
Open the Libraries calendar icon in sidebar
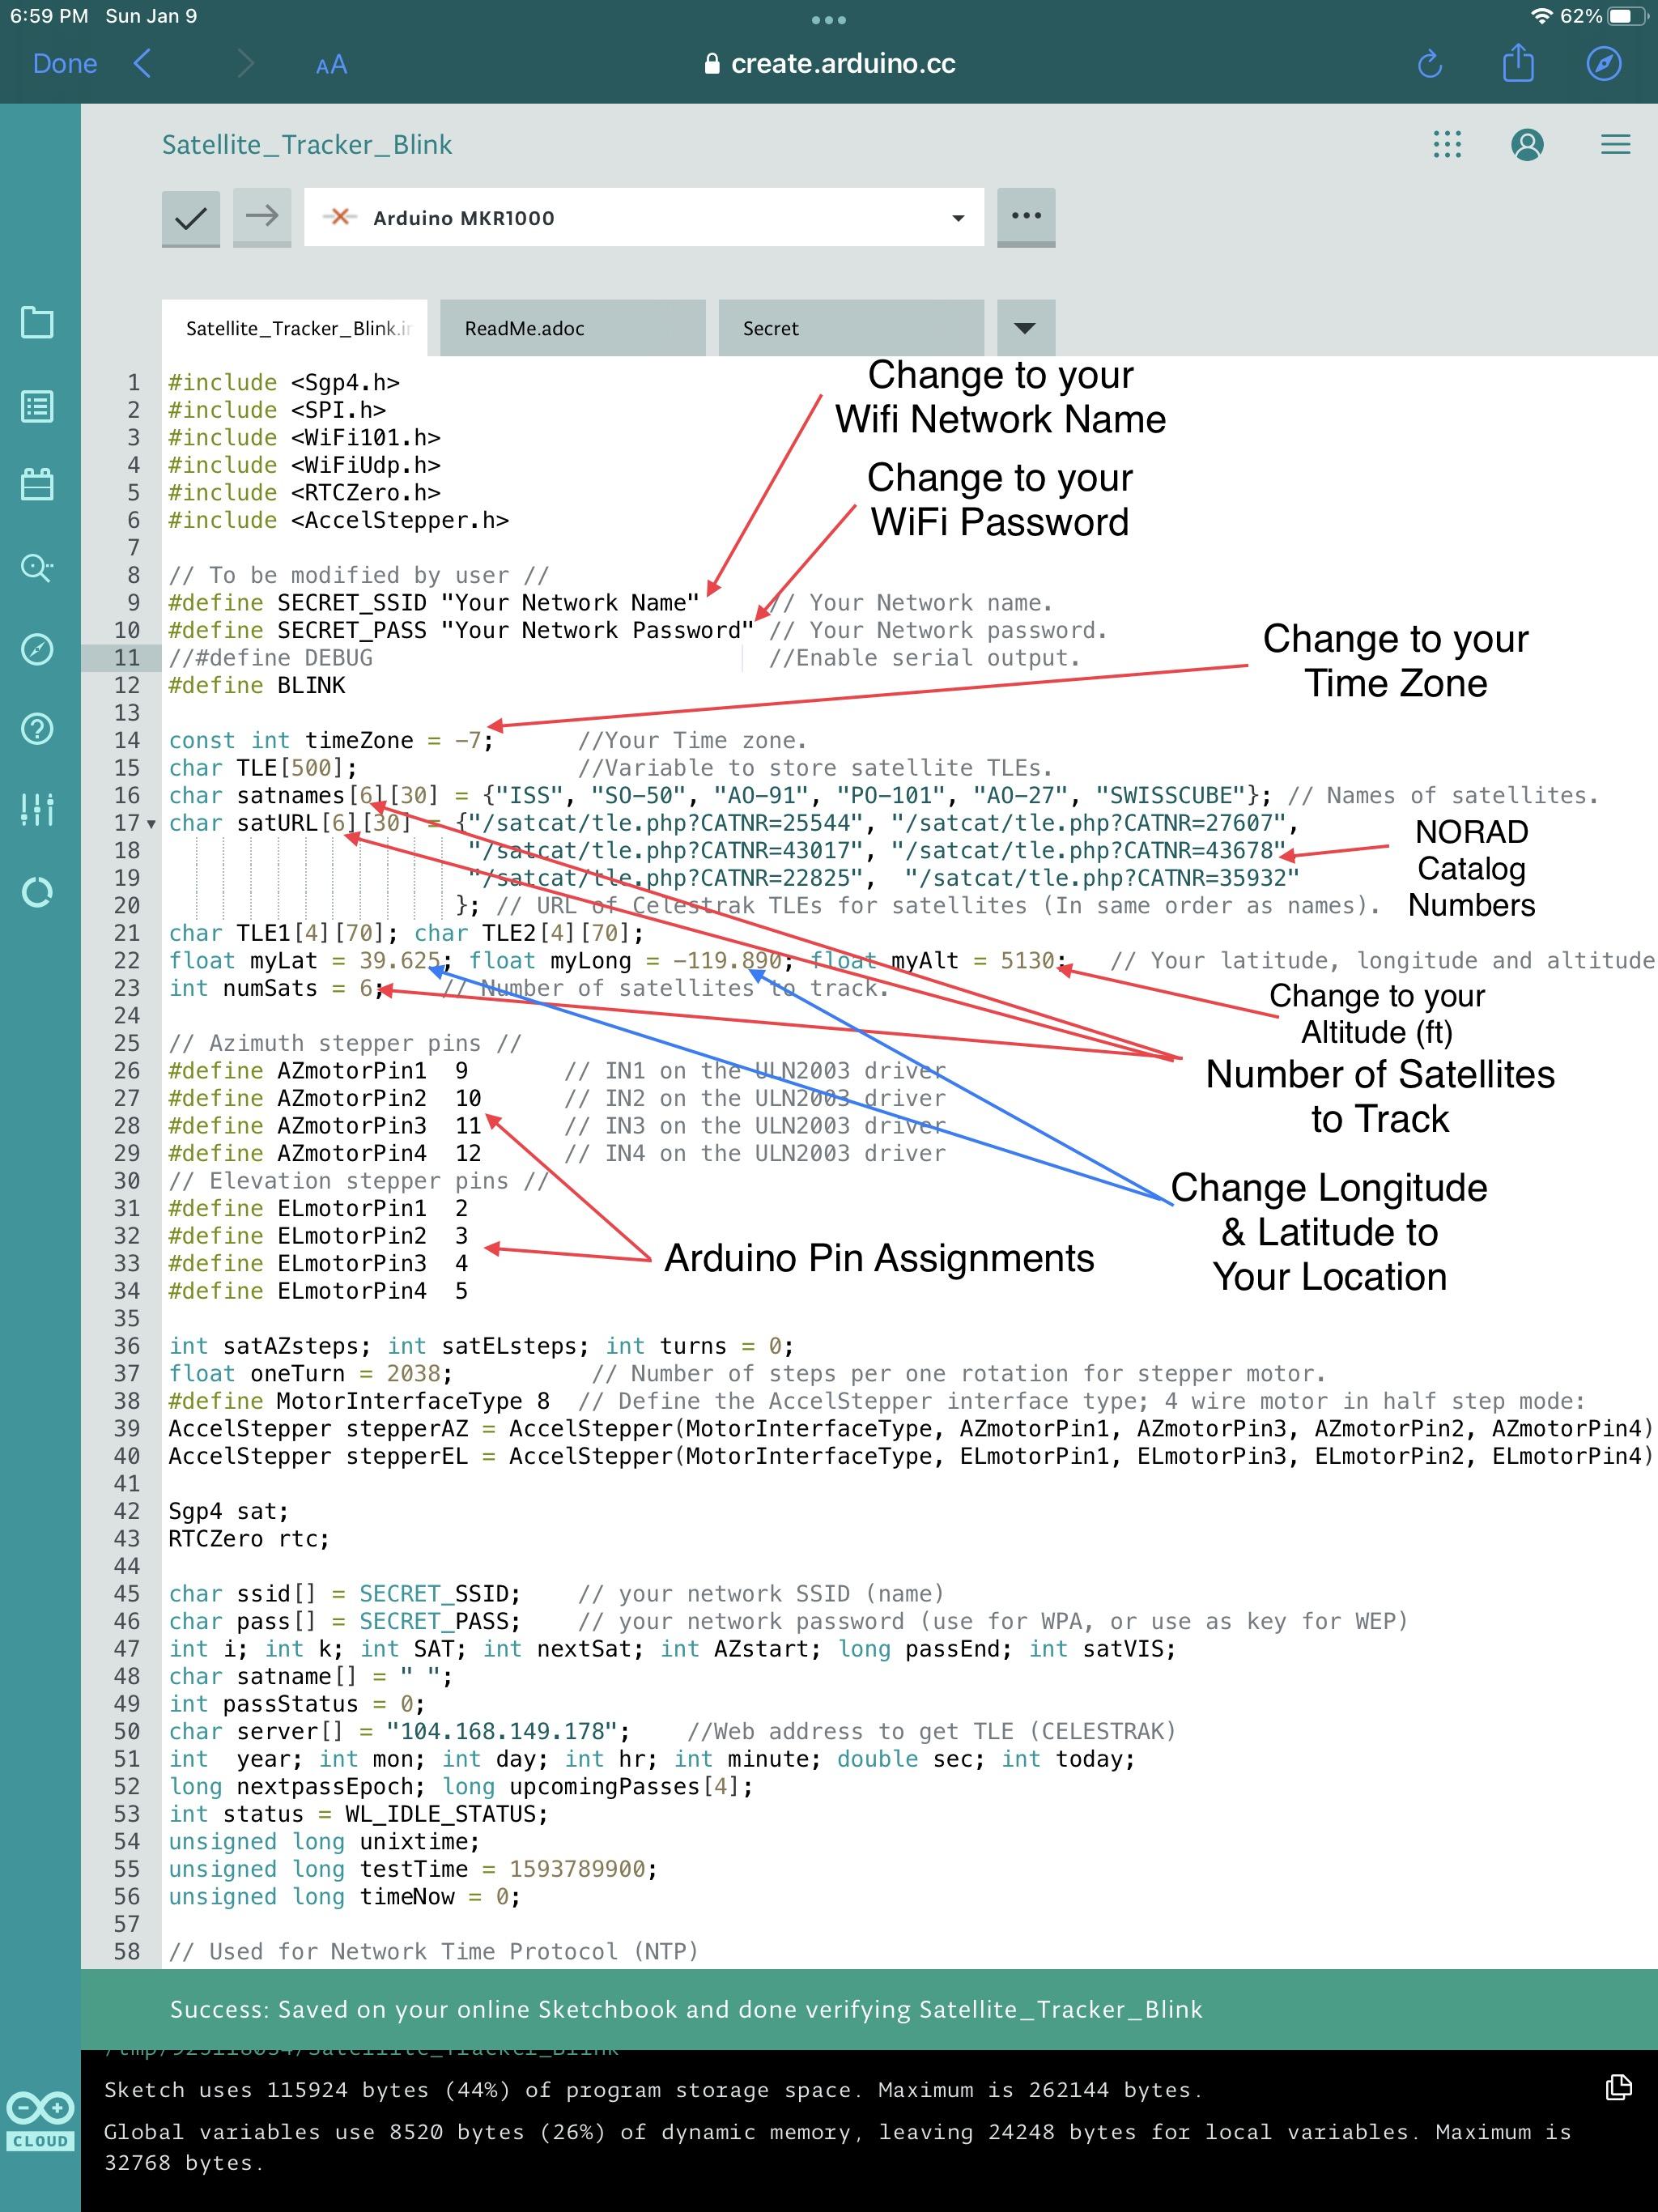click(x=38, y=485)
